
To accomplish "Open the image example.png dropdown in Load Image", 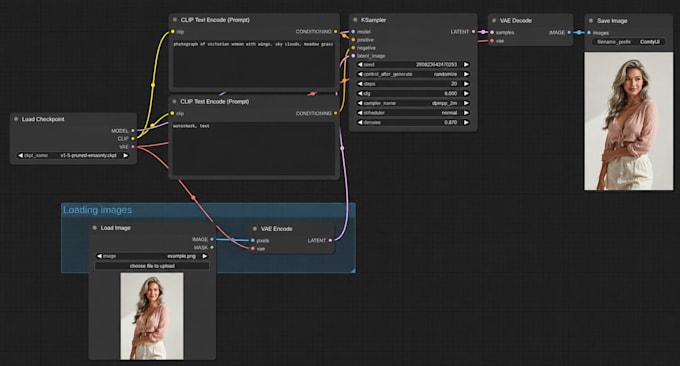I will coord(152,256).
